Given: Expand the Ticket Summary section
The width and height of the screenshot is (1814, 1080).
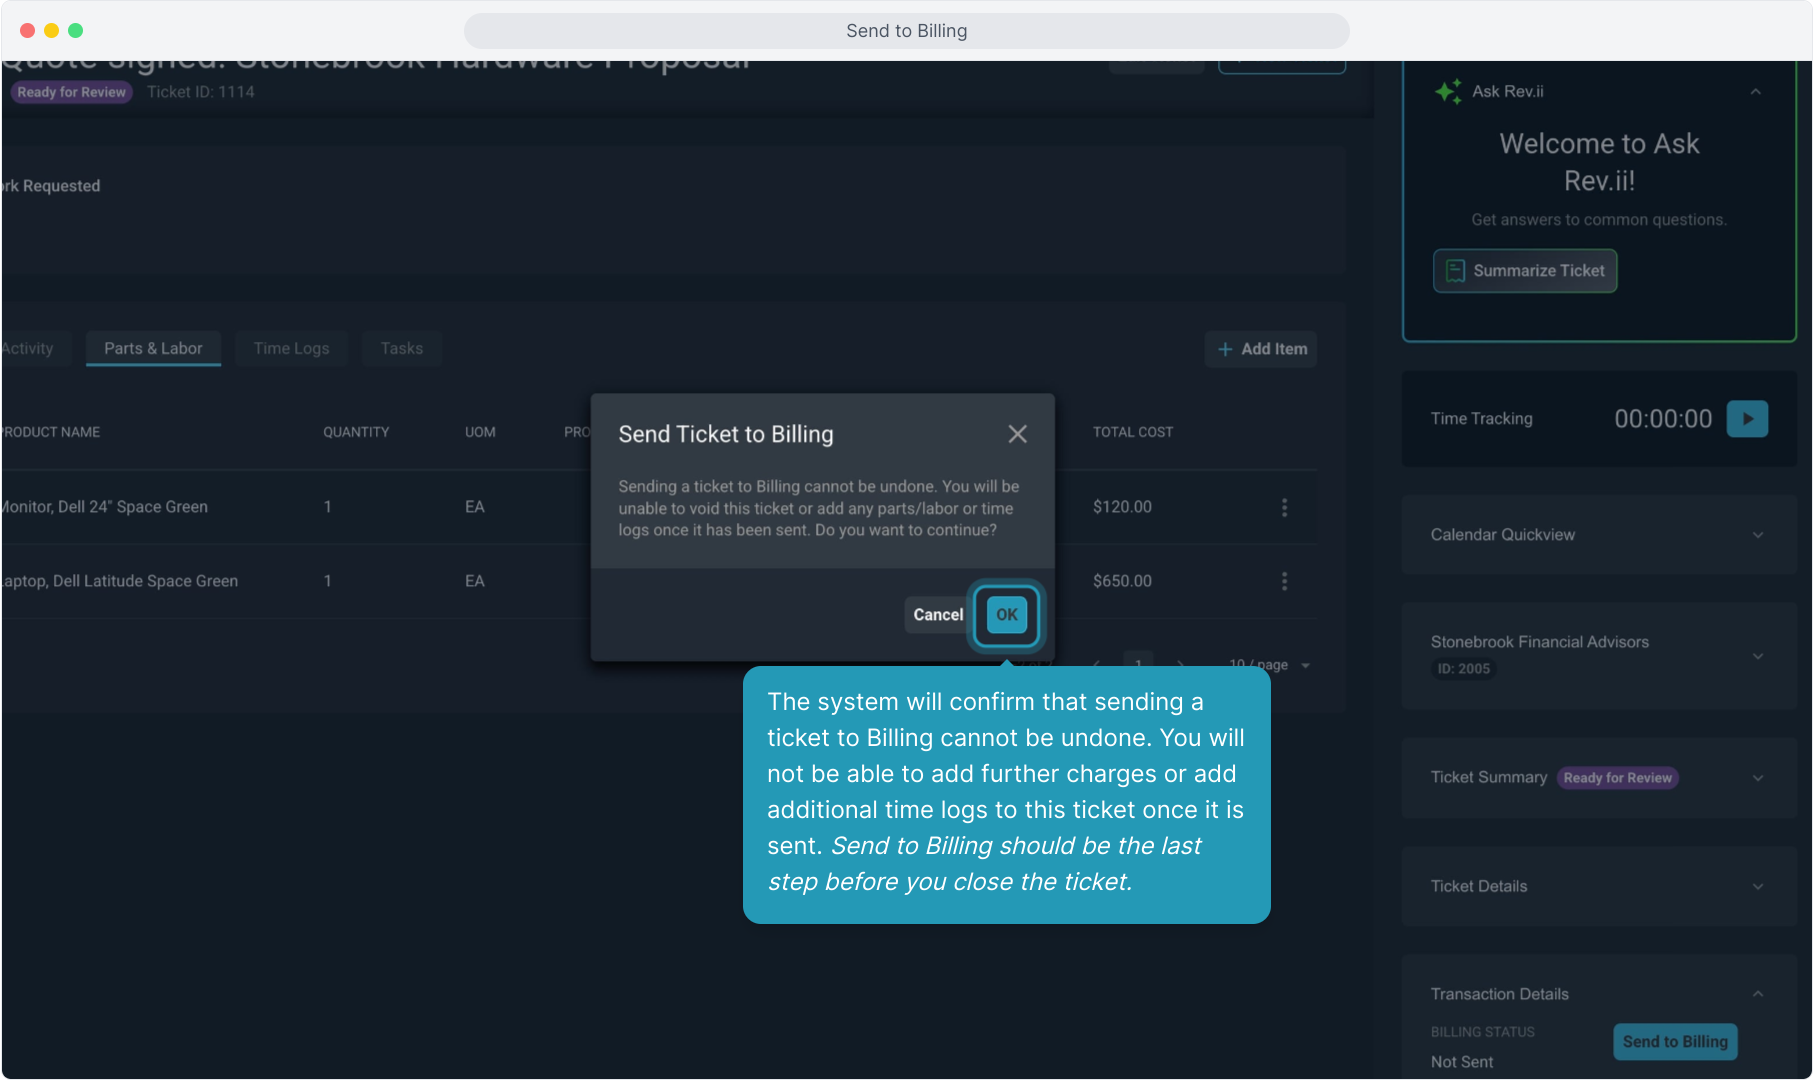Looking at the screenshot, I should 1757,778.
